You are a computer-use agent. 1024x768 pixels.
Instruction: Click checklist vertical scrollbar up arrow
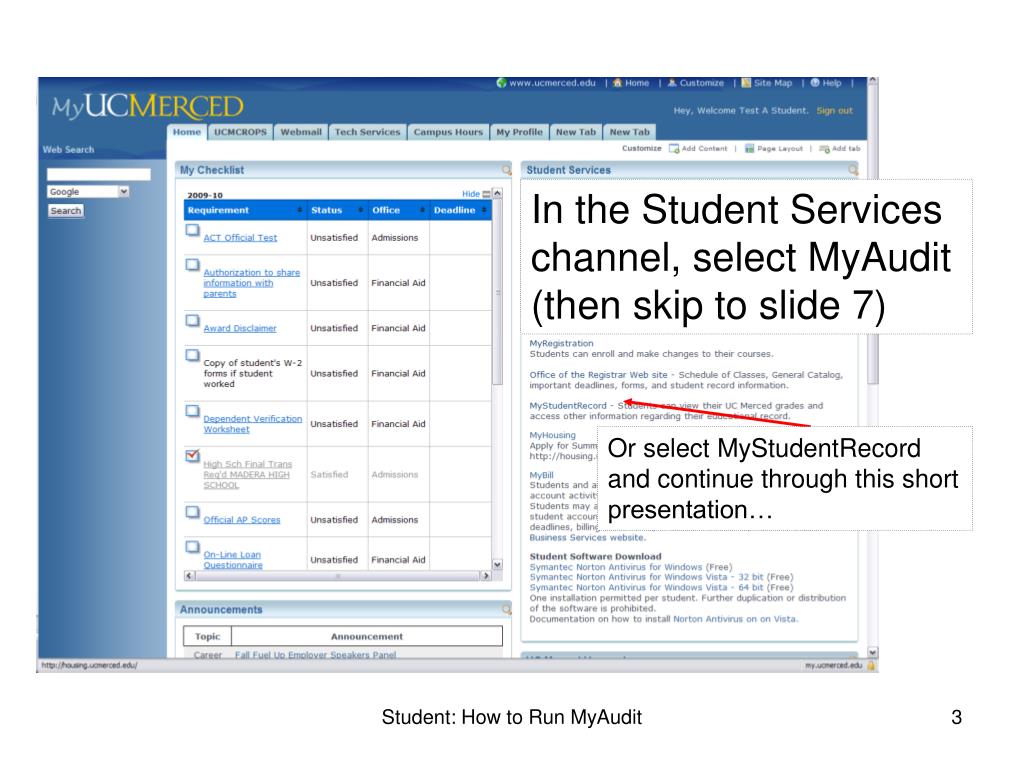[497, 193]
